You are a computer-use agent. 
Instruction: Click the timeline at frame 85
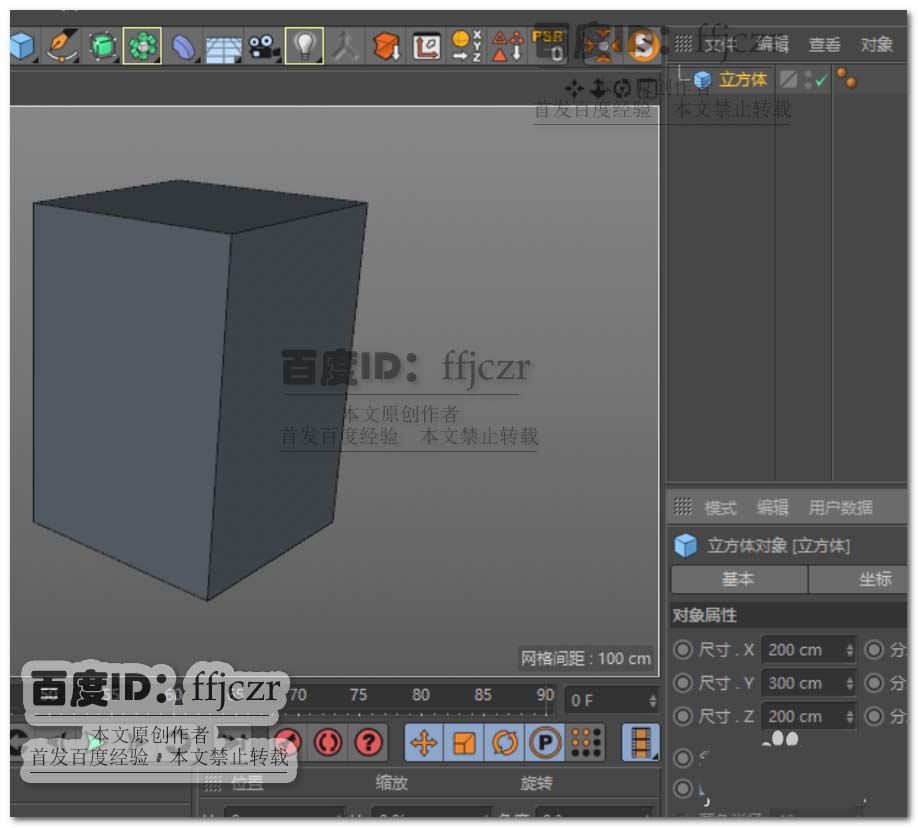(482, 696)
